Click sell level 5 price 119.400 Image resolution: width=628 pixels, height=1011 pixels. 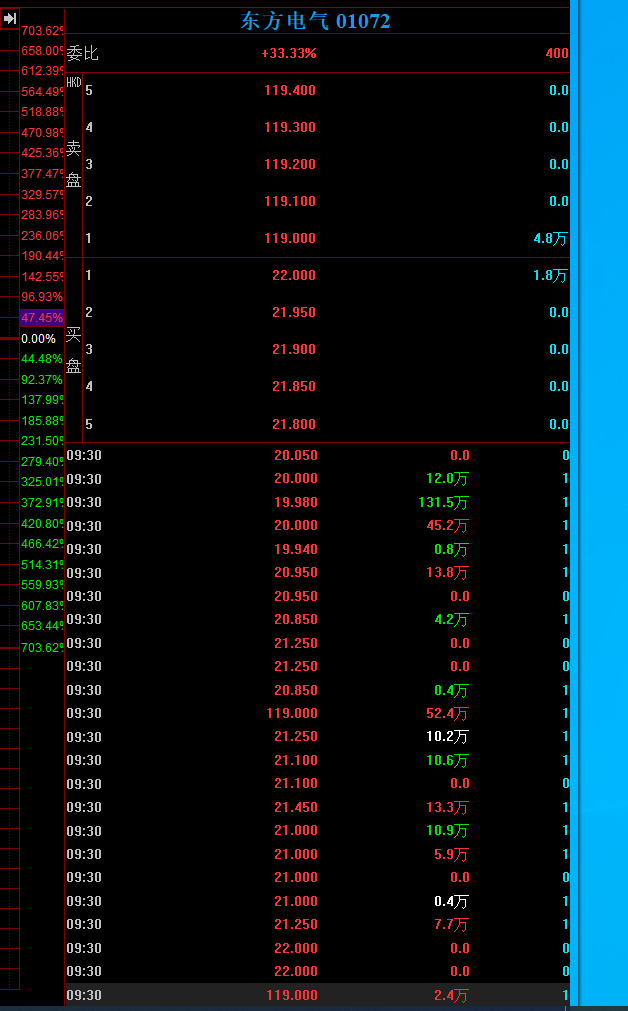290,90
